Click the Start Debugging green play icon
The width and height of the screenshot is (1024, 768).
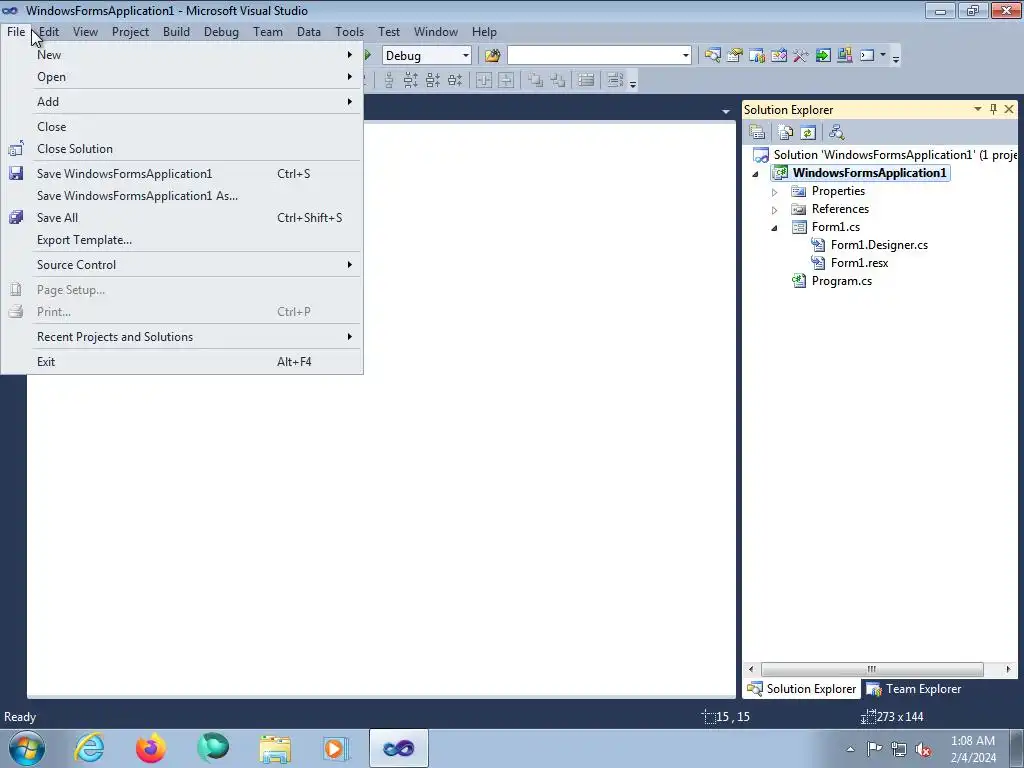(368, 56)
